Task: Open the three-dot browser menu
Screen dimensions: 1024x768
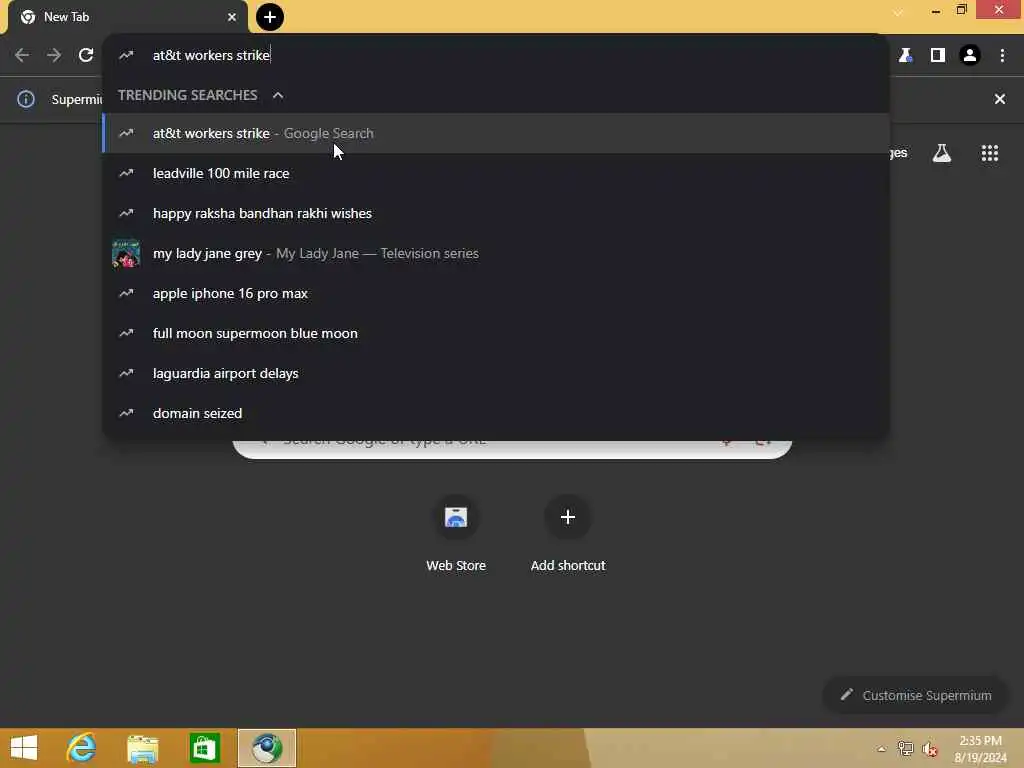Action: point(1002,56)
